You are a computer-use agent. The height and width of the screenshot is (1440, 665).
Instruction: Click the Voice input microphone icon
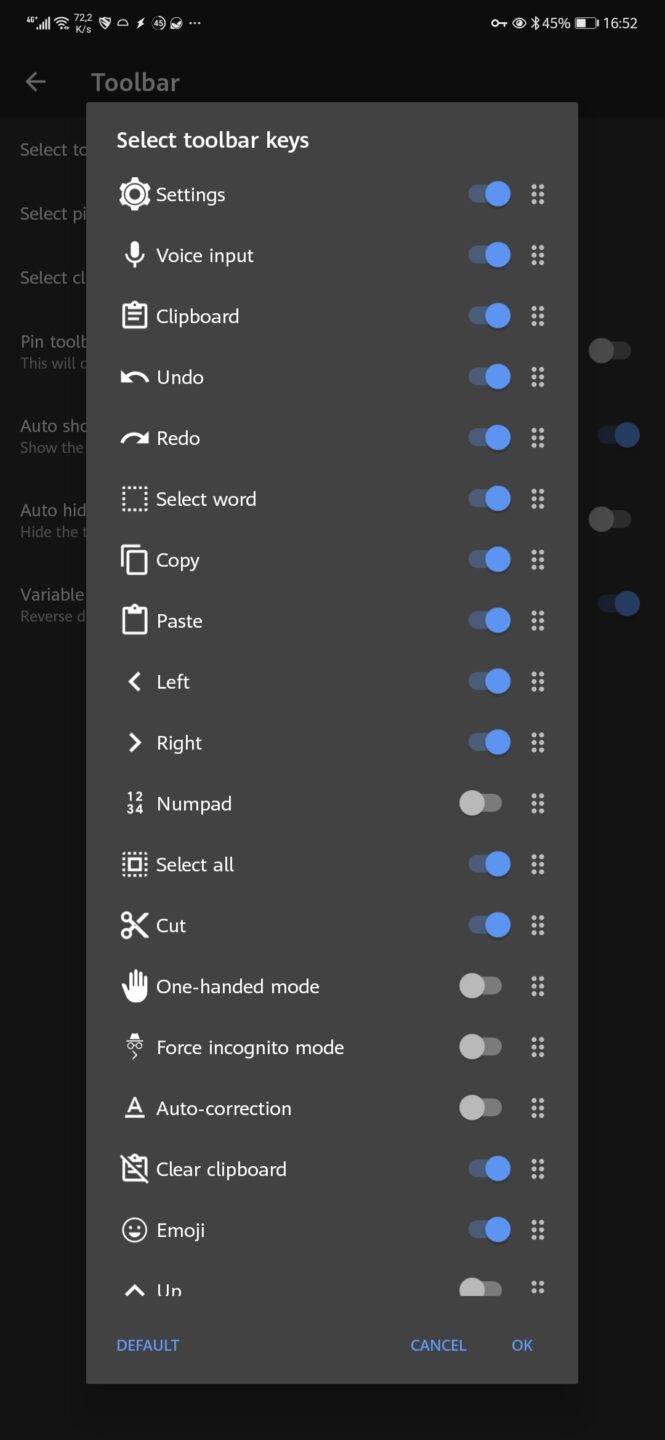coord(134,255)
